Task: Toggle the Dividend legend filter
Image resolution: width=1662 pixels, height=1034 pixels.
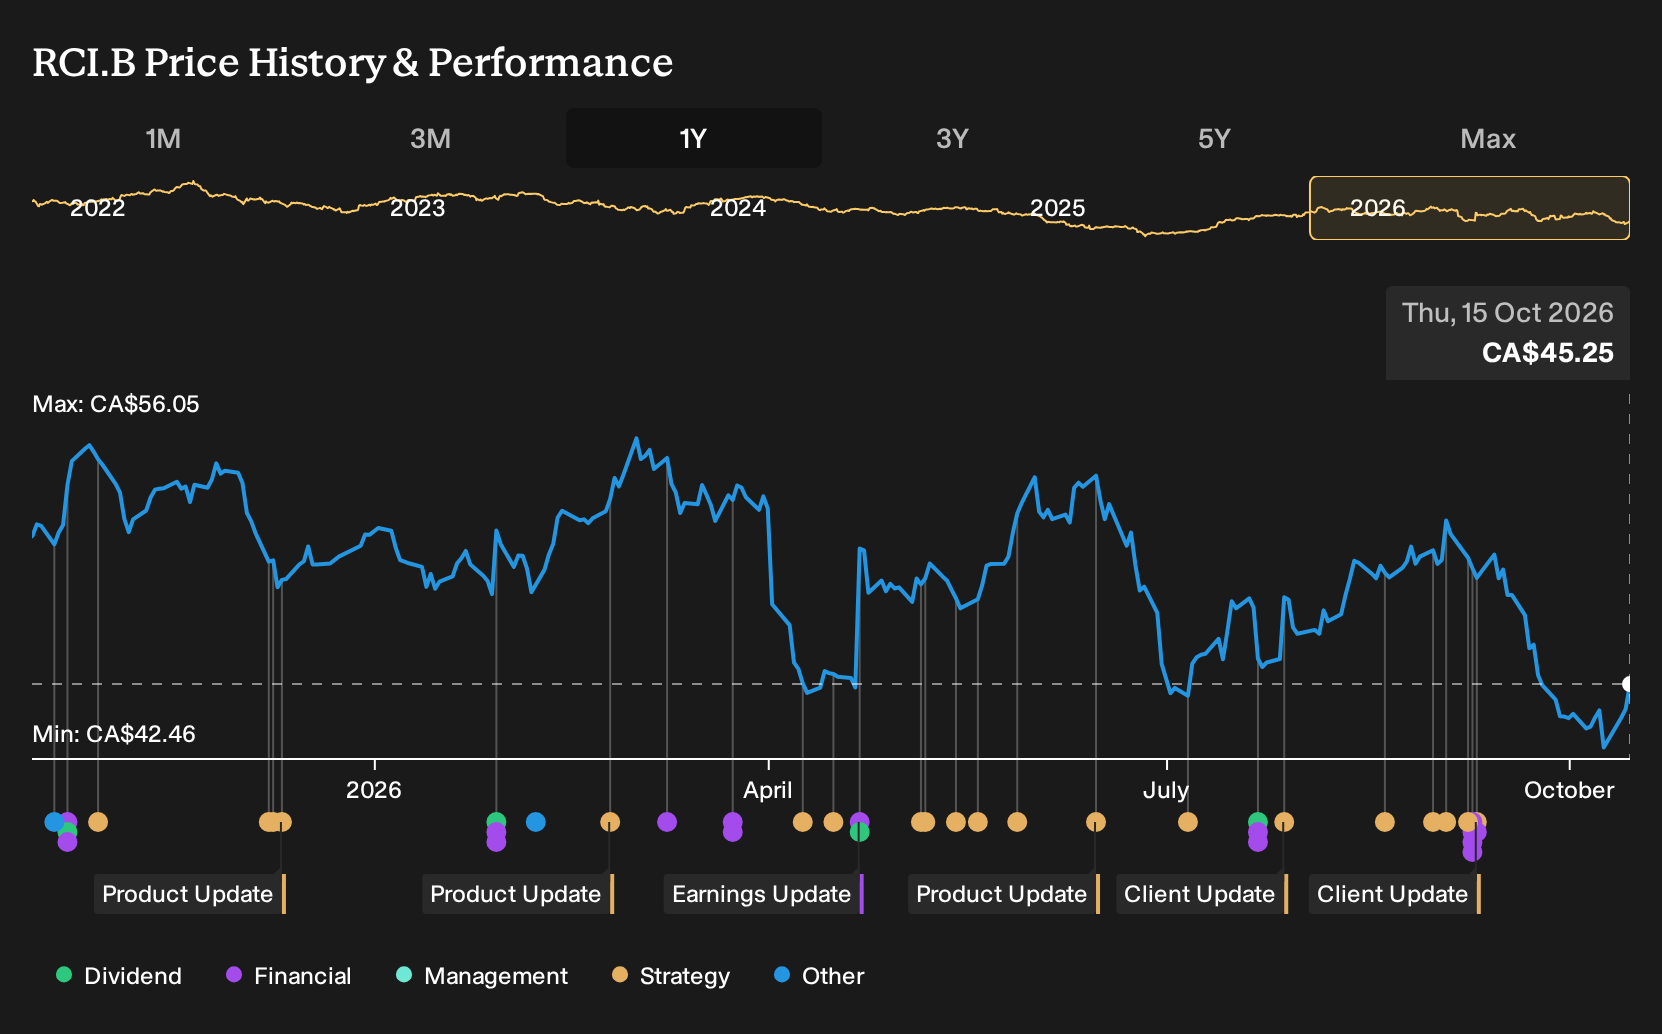Action: click(119, 976)
